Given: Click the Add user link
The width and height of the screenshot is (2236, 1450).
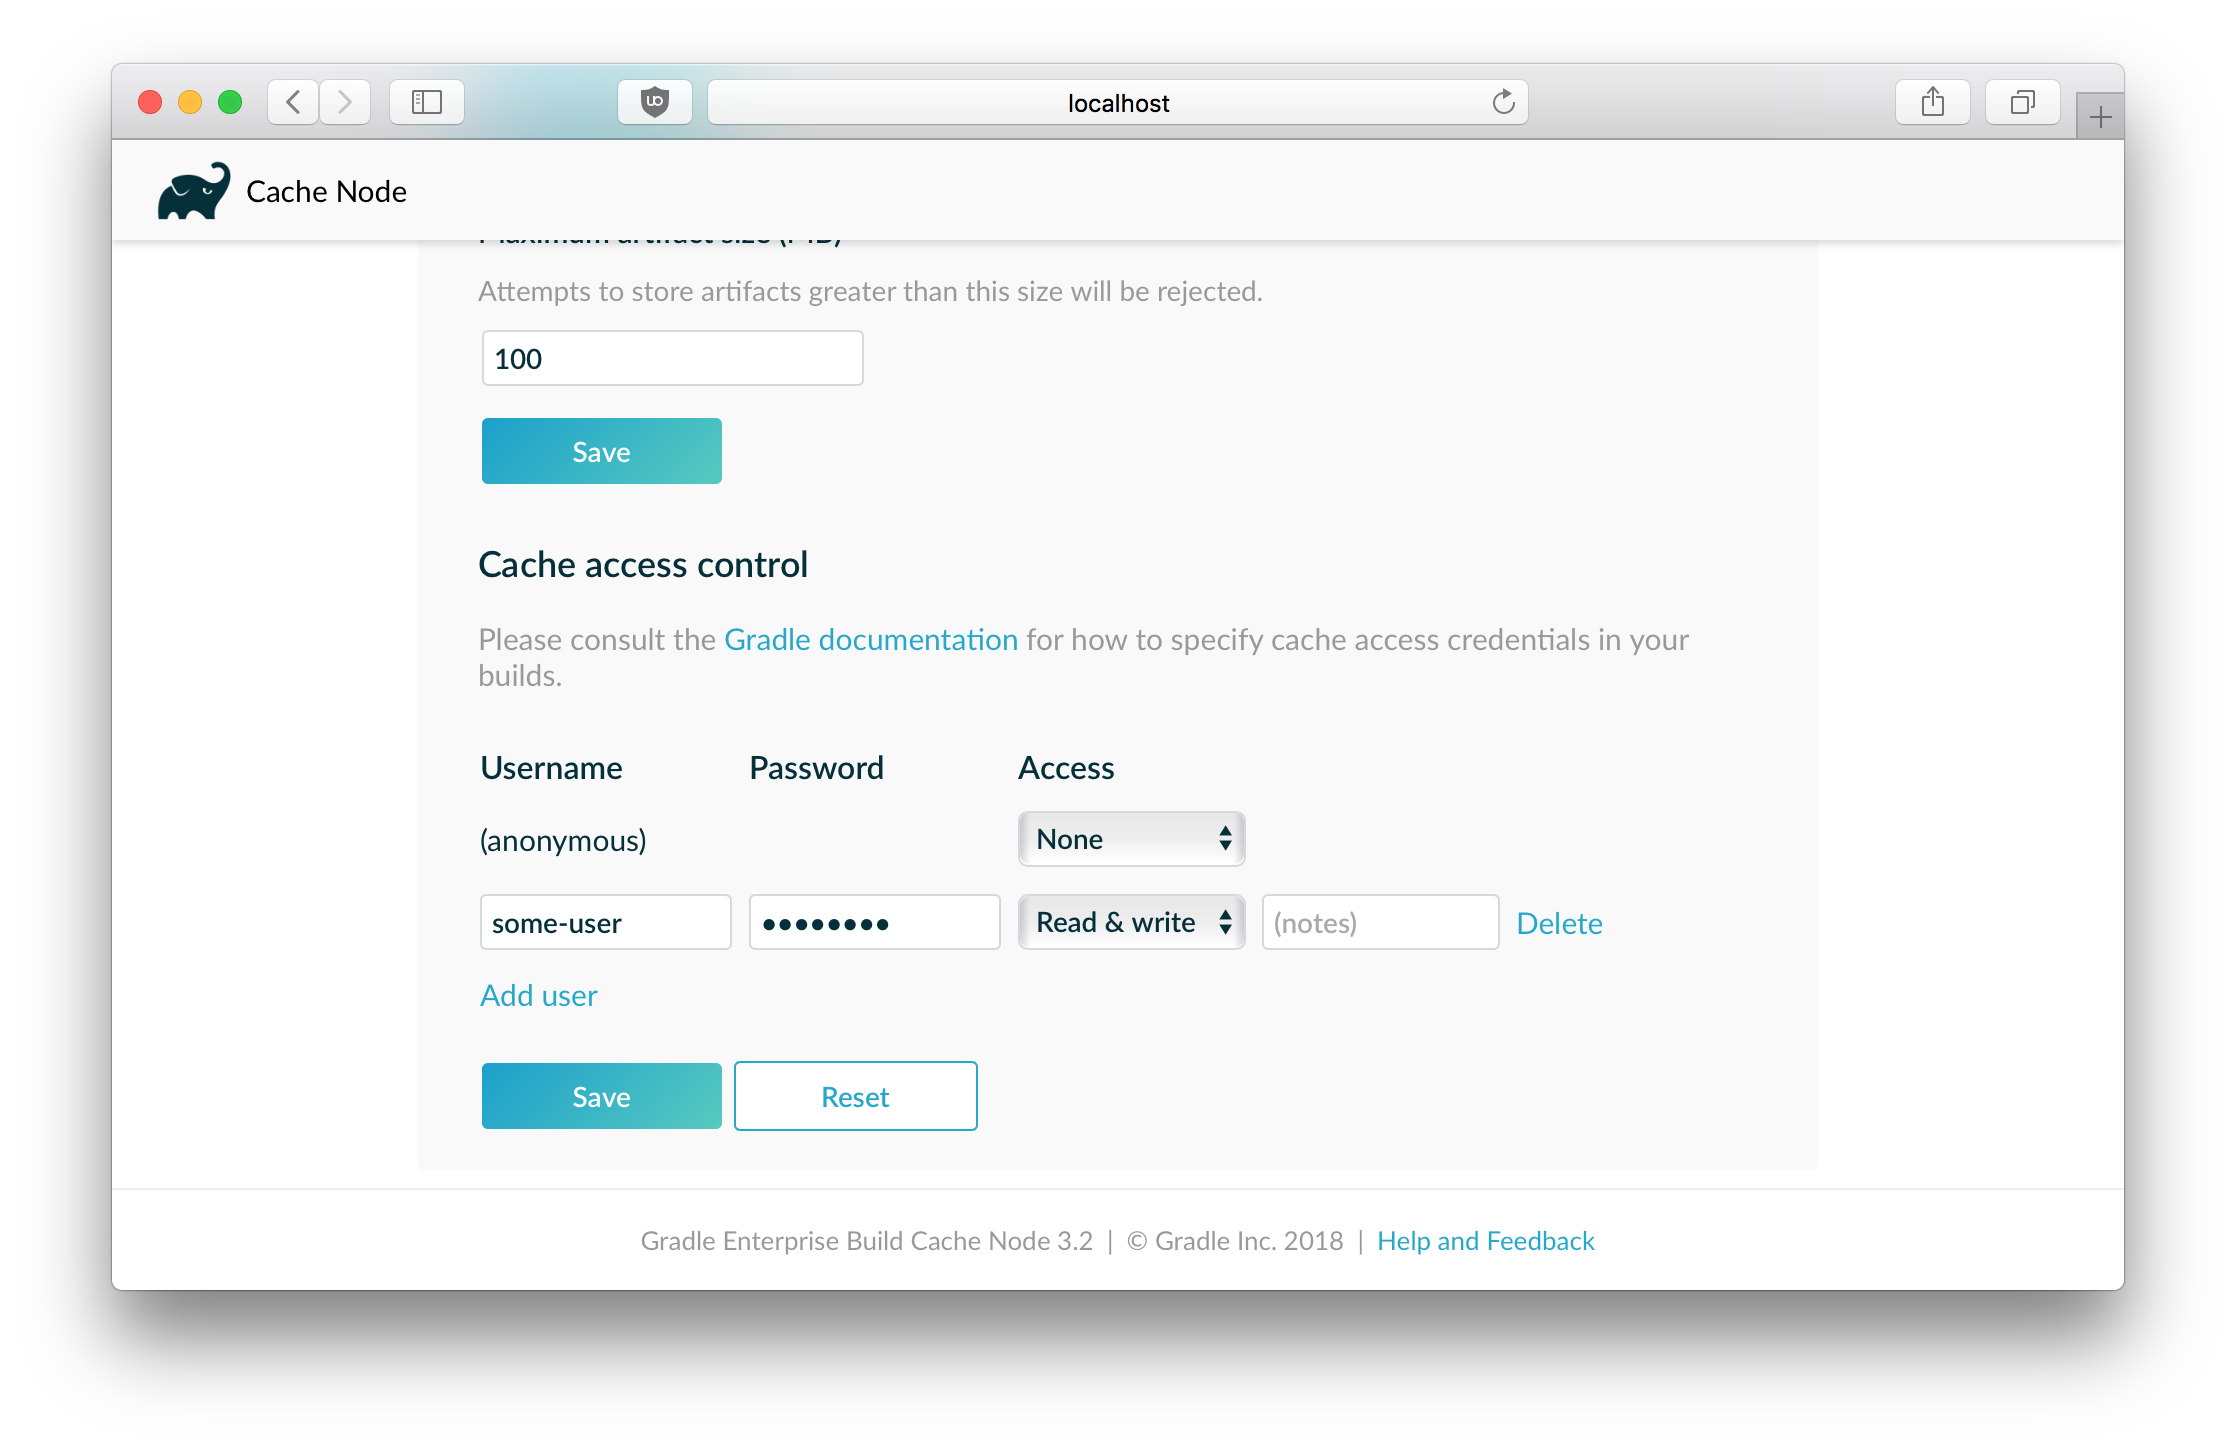Looking at the screenshot, I should click(x=539, y=995).
